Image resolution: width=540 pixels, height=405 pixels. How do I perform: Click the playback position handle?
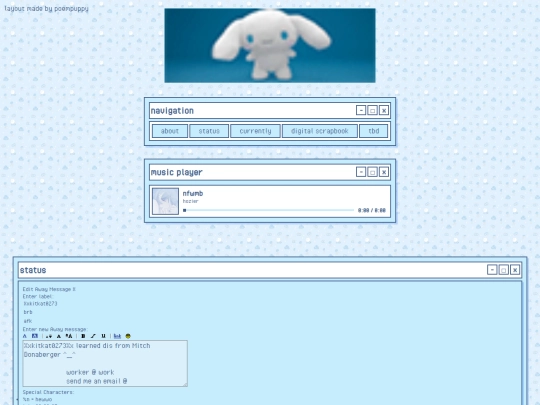185,210
